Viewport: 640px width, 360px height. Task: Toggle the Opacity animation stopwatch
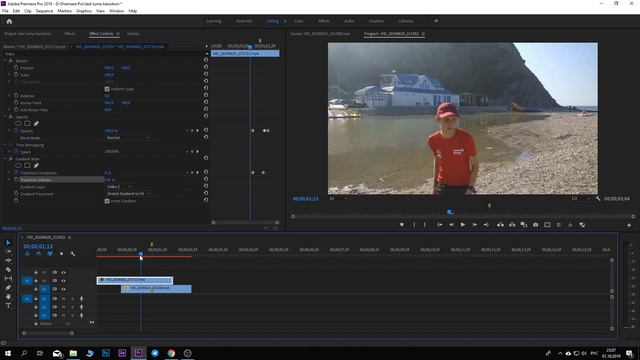click(x=16, y=131)
